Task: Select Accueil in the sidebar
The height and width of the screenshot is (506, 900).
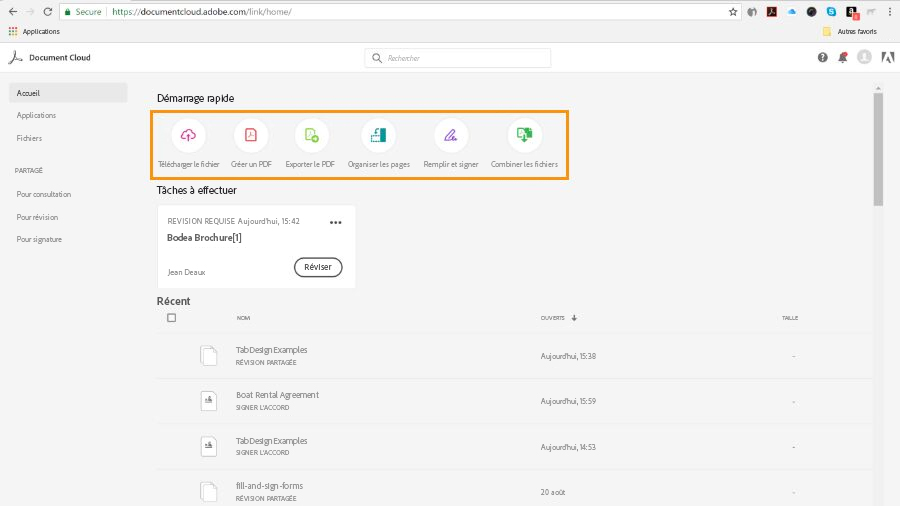Action: pyautogui.click(x=68, y=93)
